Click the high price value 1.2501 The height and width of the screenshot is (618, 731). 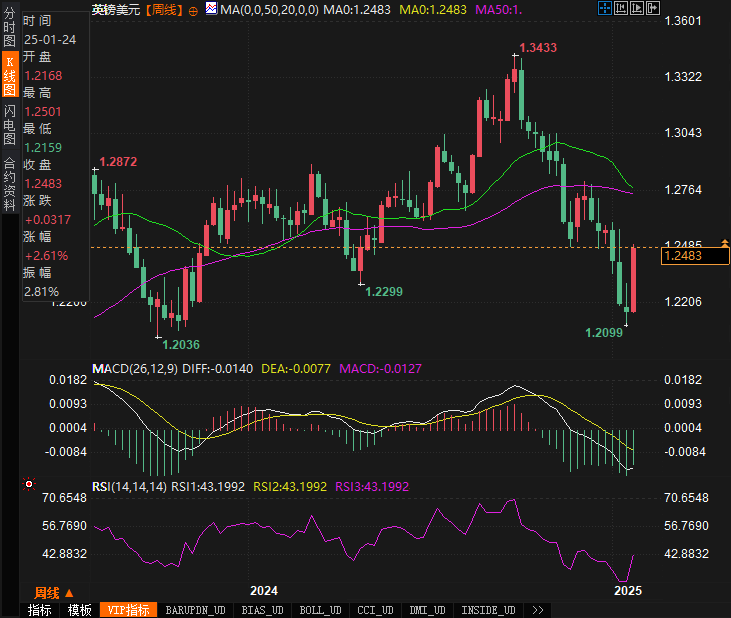tap(42, 112)
